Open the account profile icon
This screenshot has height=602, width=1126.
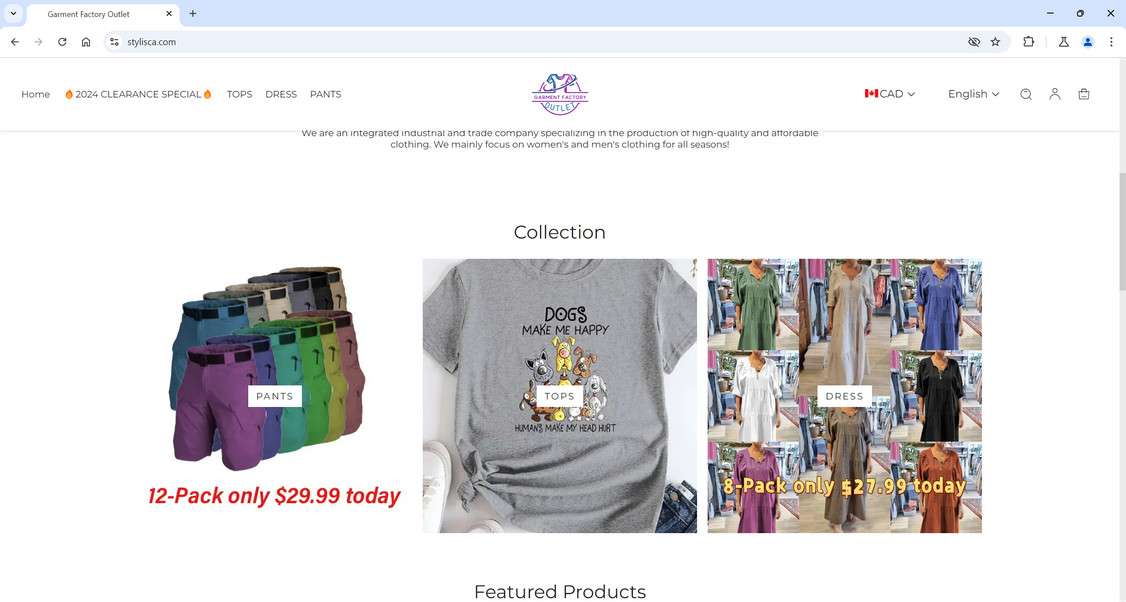tap(1055, 94)
